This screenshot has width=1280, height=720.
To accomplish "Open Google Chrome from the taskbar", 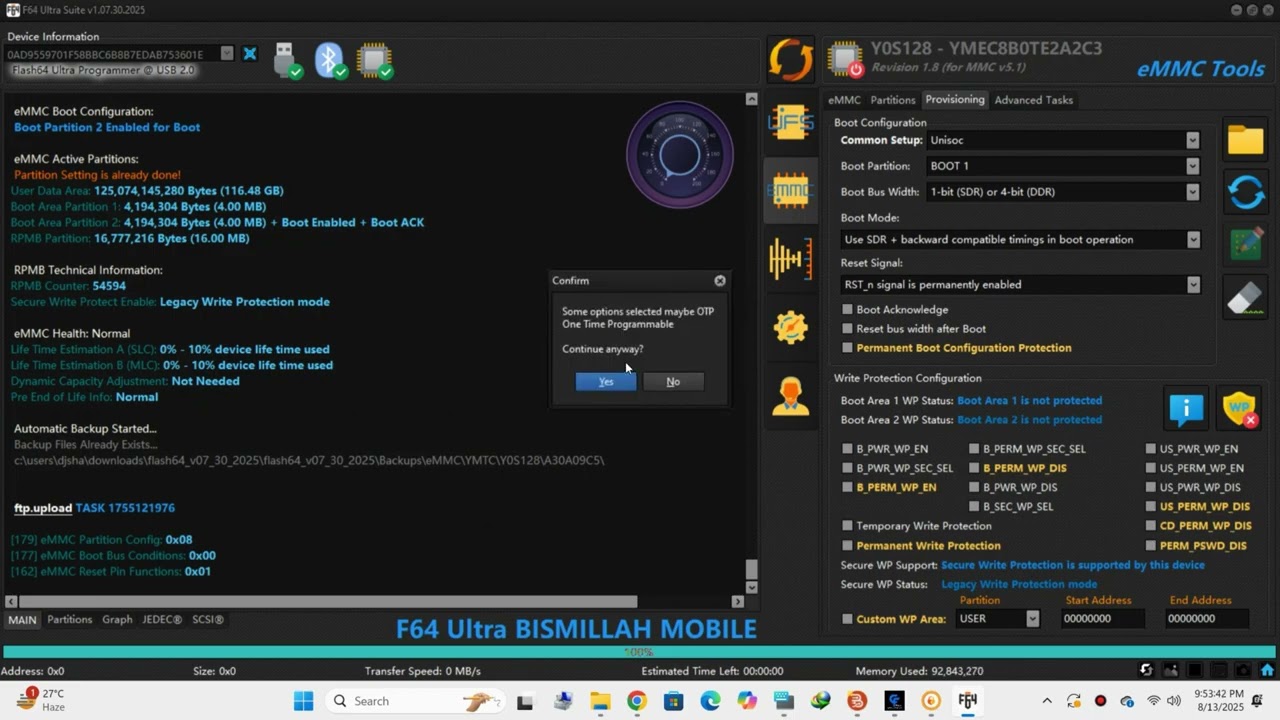I will (636, 701).
